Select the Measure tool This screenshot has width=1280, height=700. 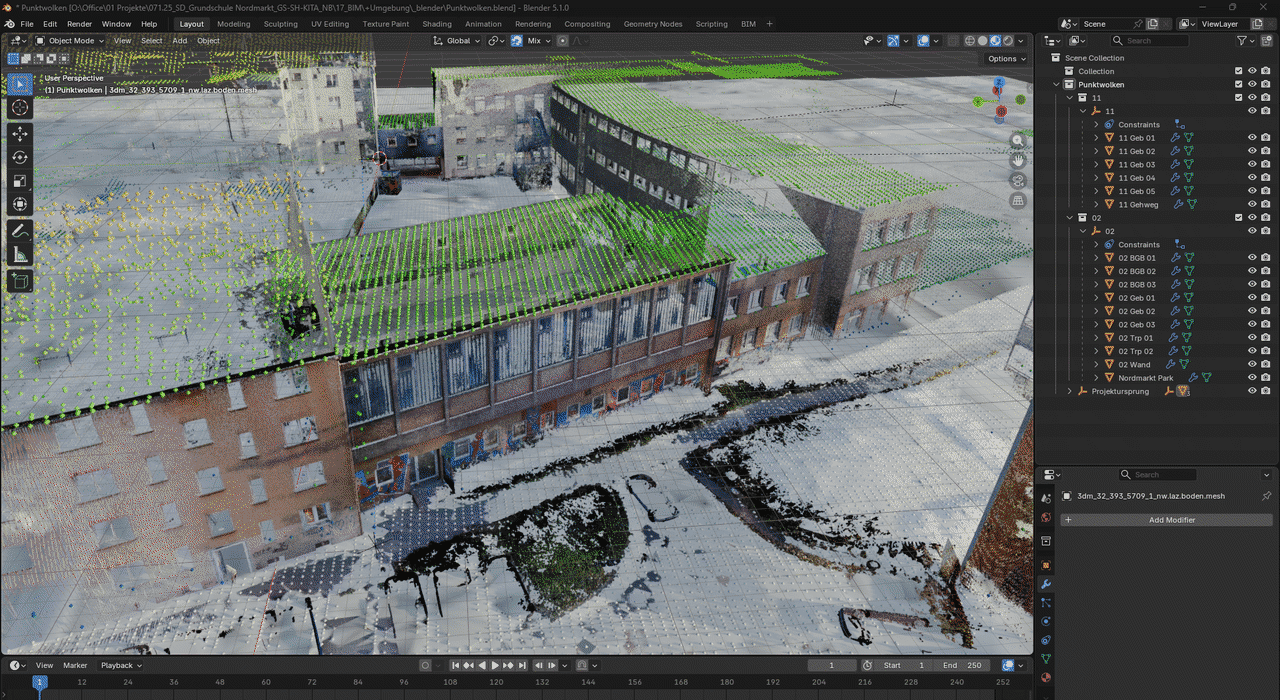pyautogui.click(x=20, y=255)
